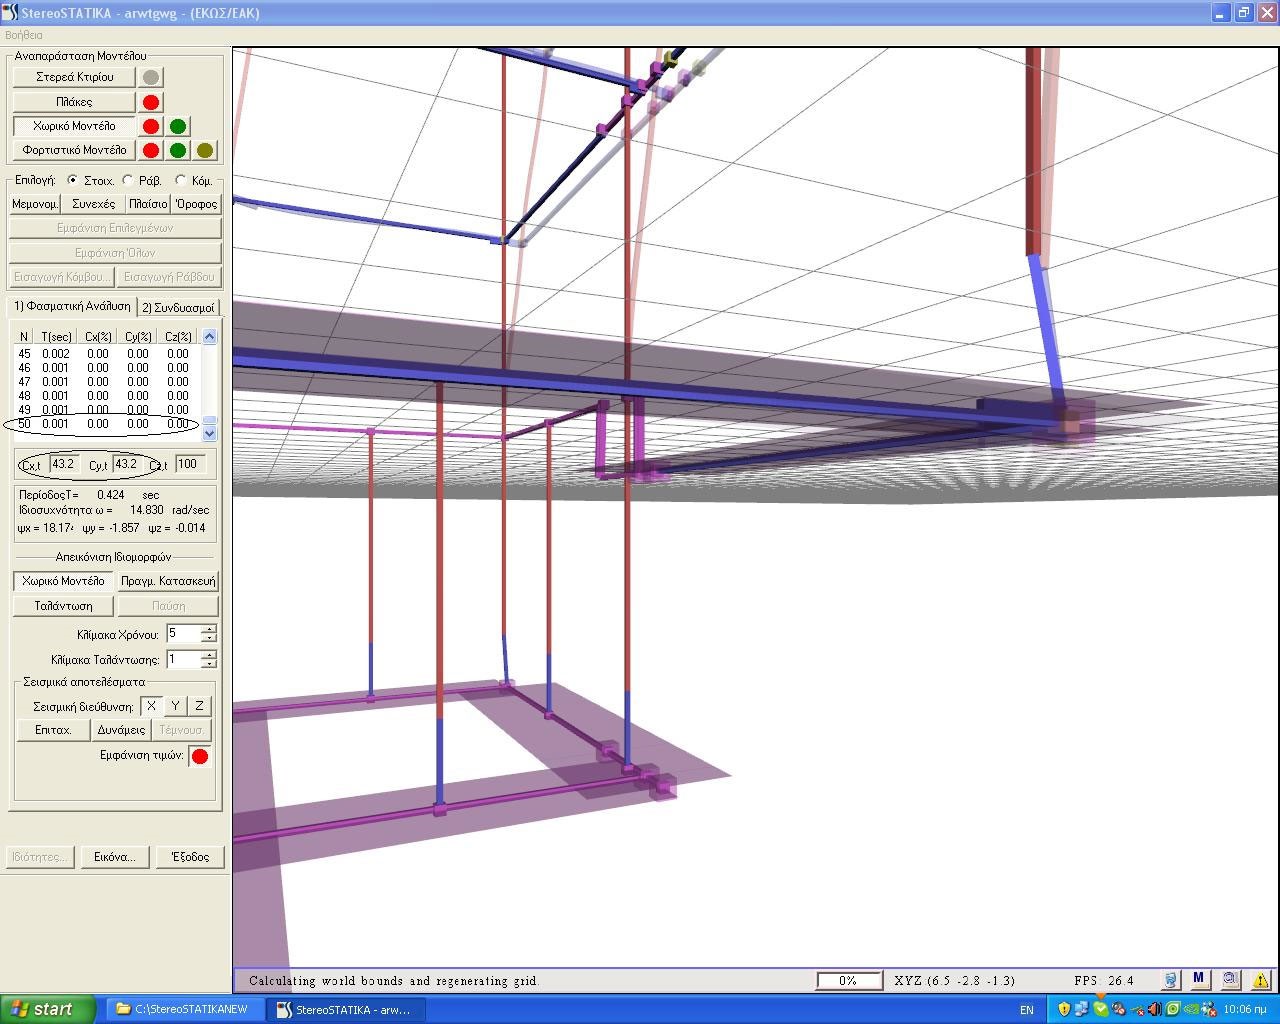Screen dimensions: 1280x1024
Task: Decrease the Κλίμακα Χρόνου value
Action: point(208,638)
